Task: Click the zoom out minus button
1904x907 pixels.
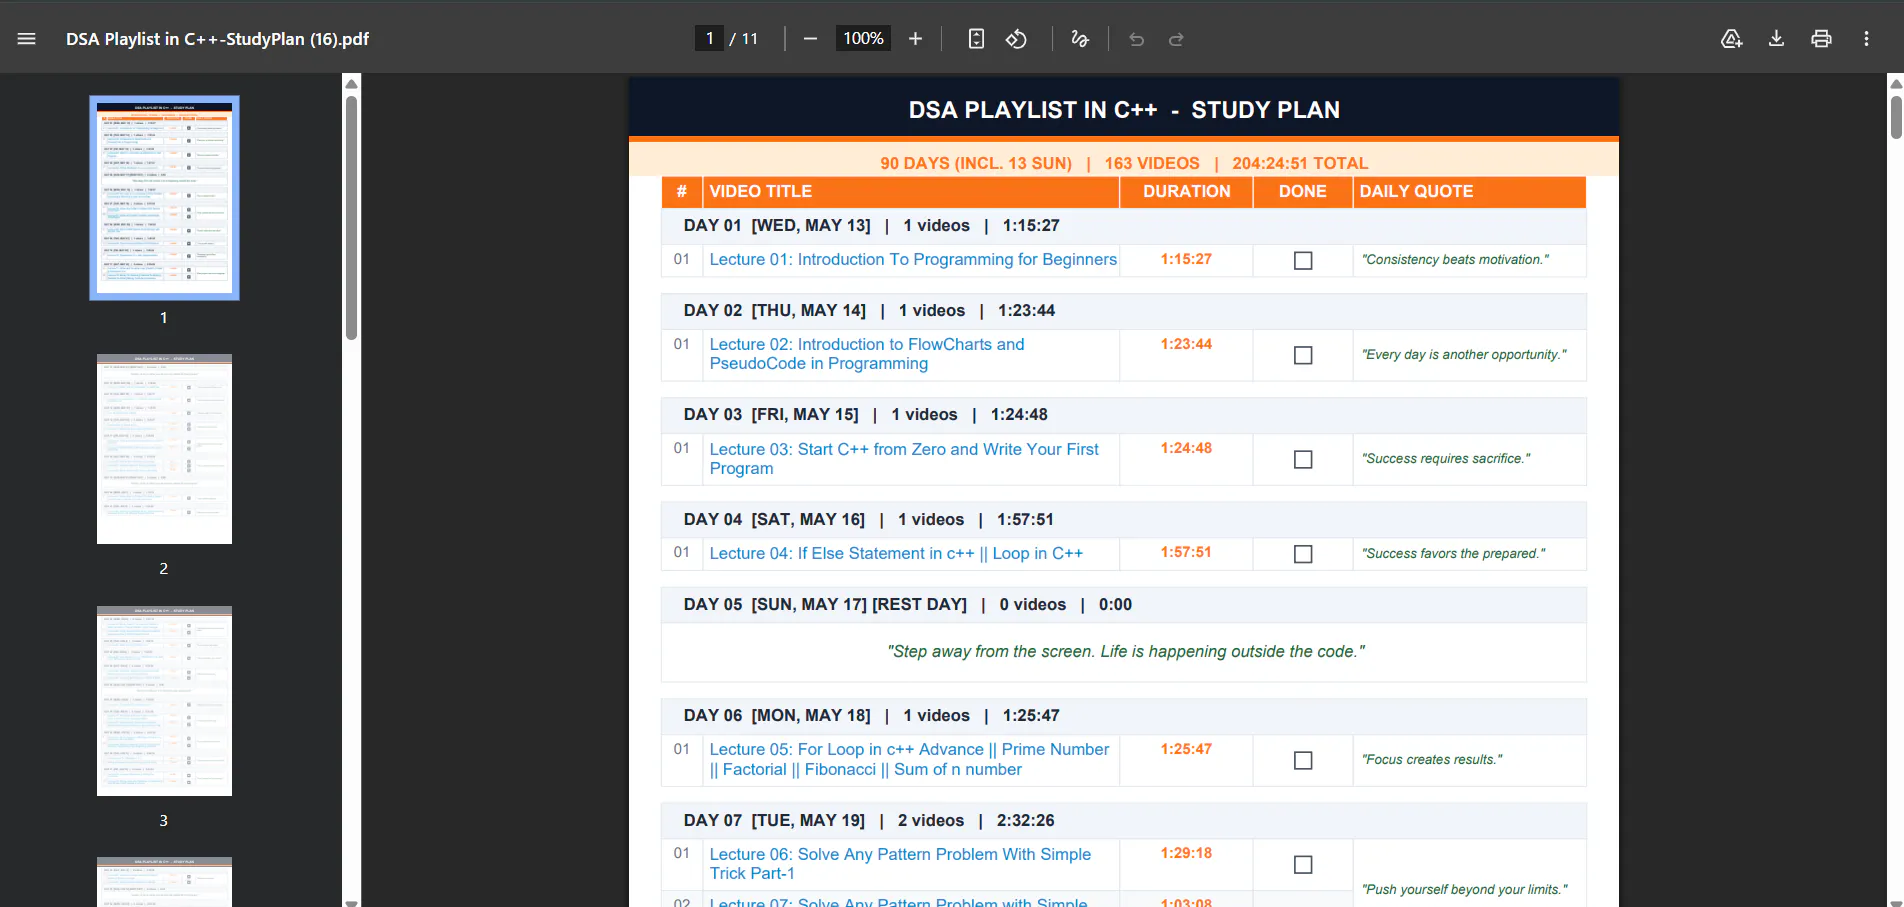Action: [810, 39]
